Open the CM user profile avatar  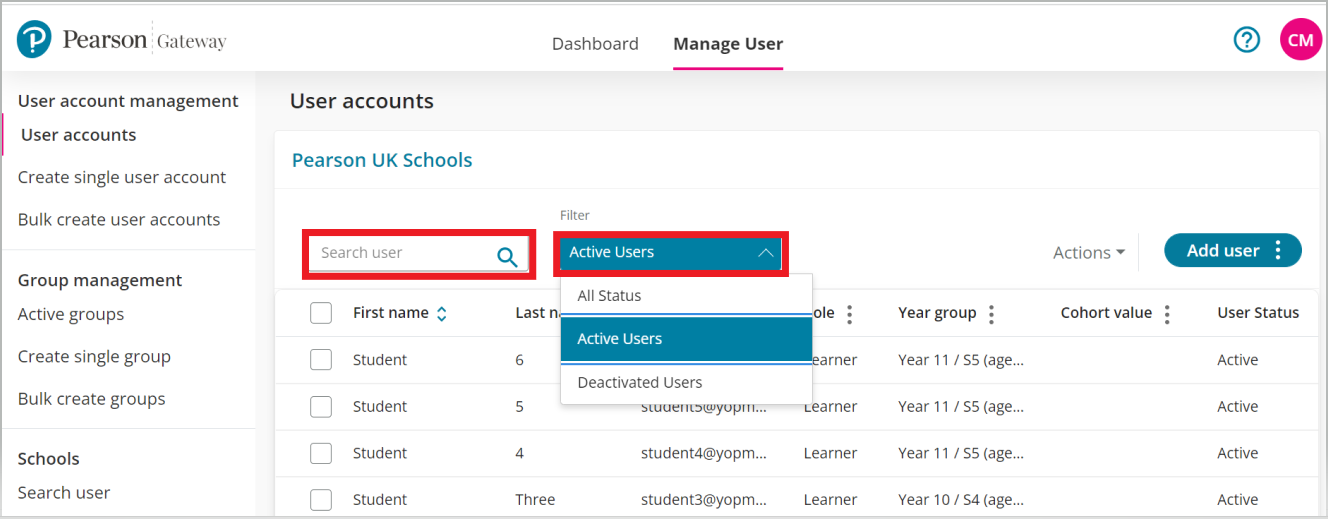coord(1300,40)
